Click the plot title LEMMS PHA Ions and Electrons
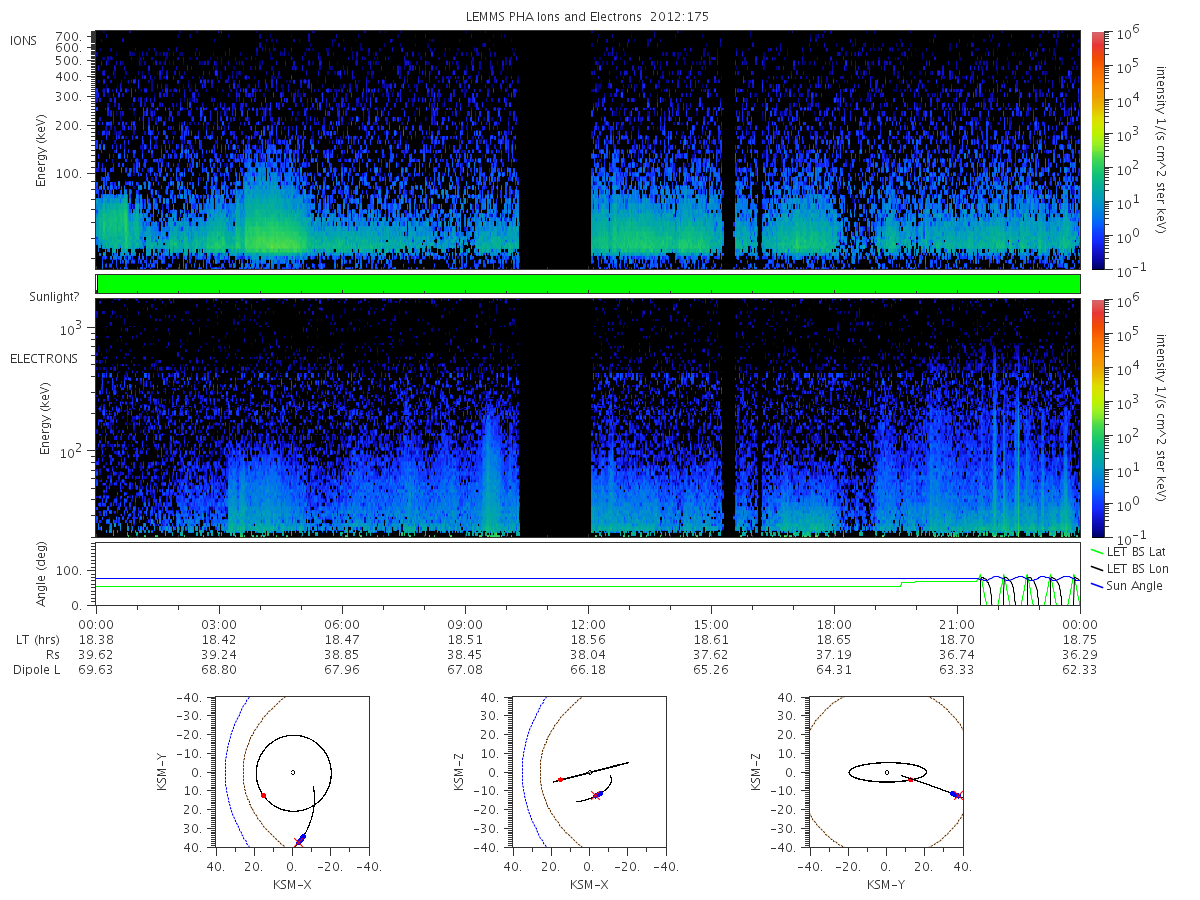The height and width of the screenshot is (900, 1200). point(588,17)
